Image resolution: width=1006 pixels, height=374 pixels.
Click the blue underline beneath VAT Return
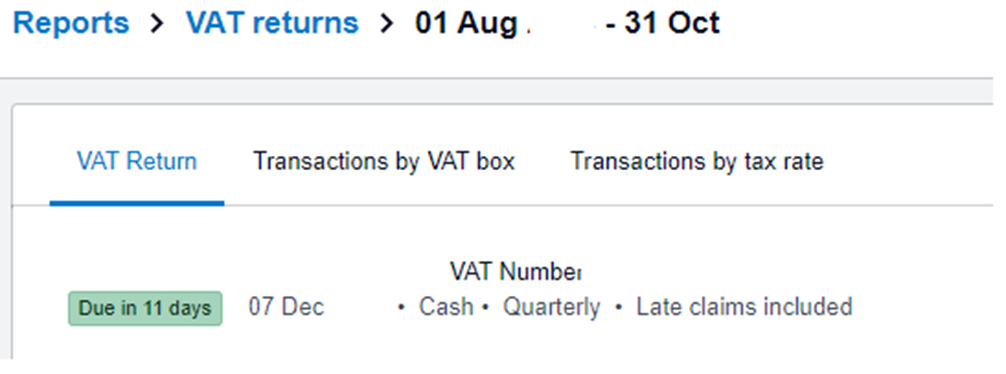[137, 203]
